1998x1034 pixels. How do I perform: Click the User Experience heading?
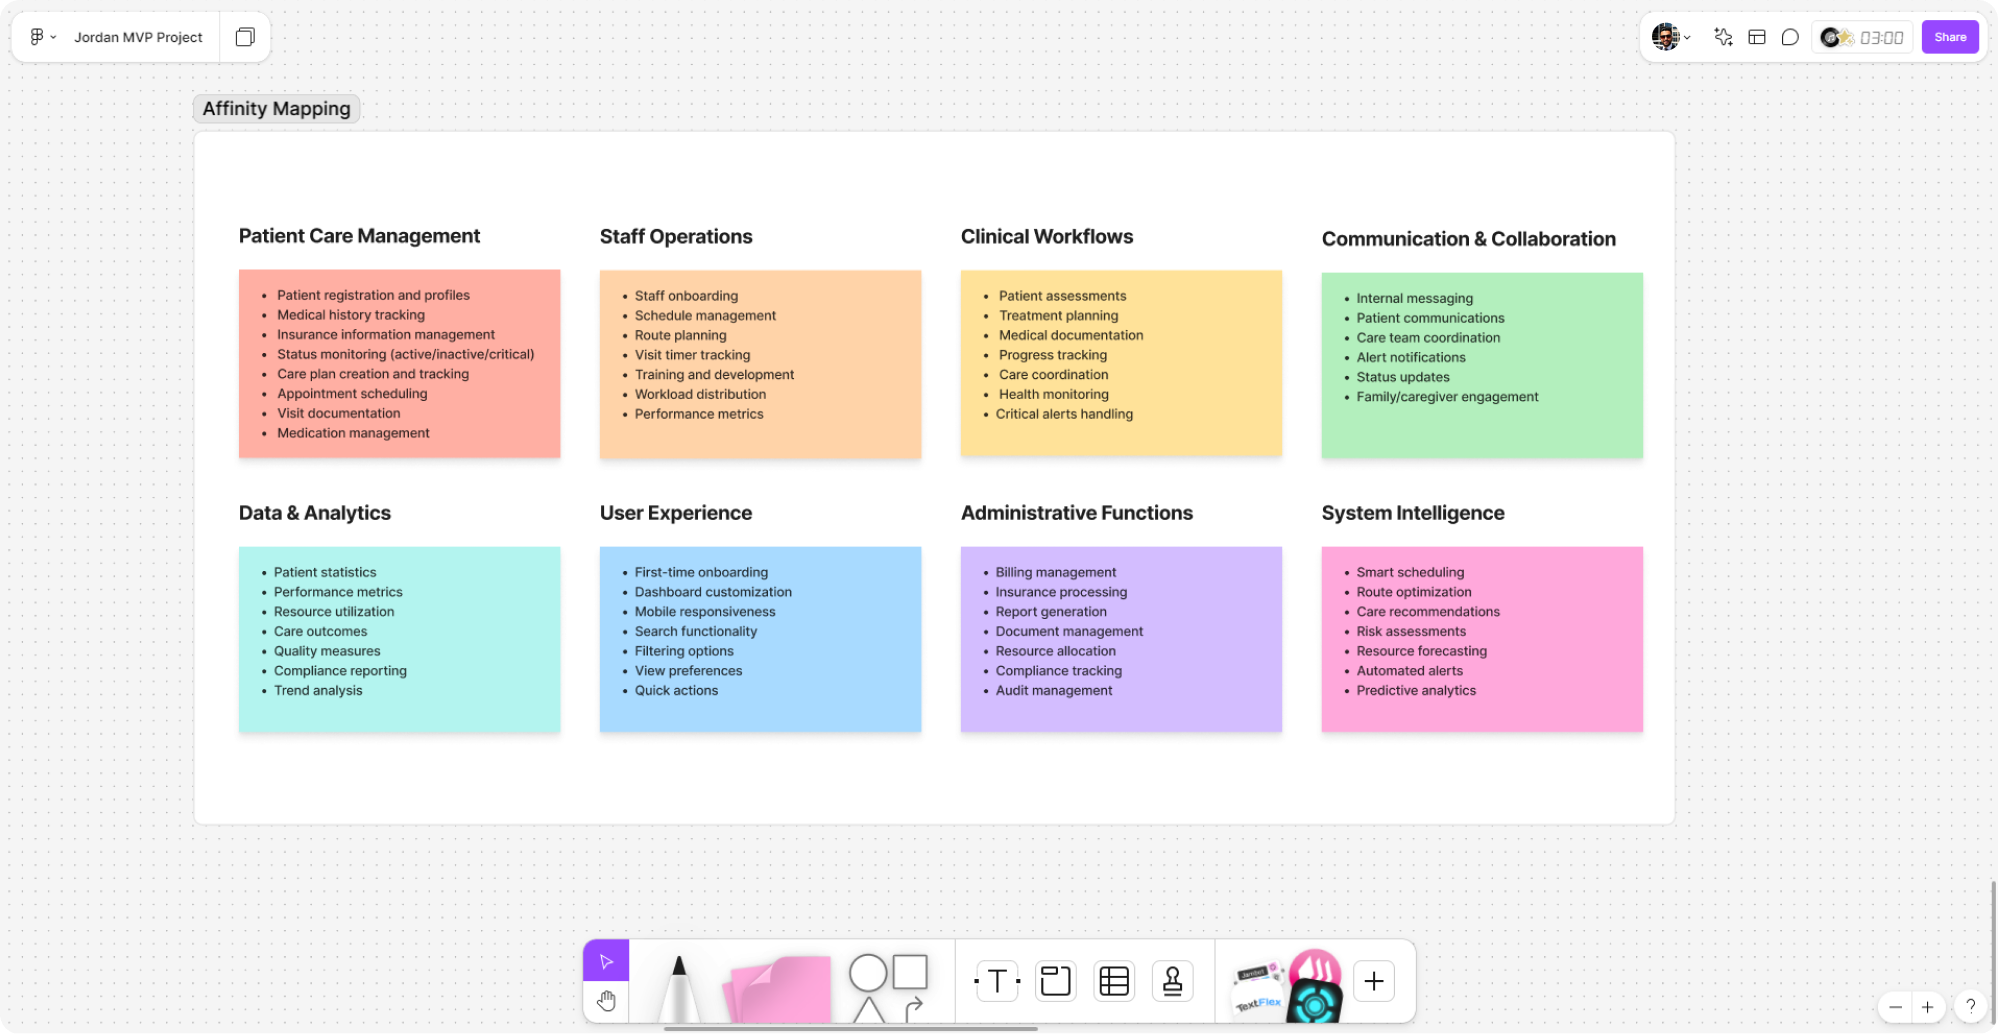[676, 513]
